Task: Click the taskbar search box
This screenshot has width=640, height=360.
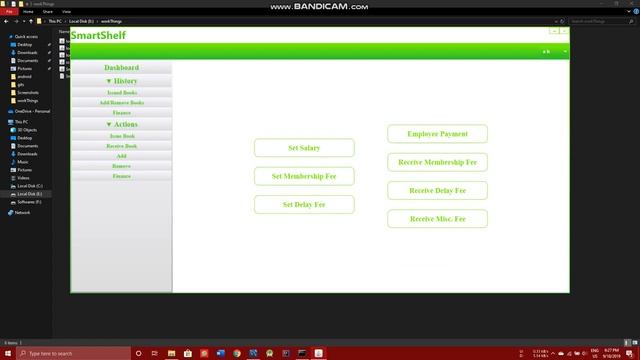Action: [x=73, y=353]
